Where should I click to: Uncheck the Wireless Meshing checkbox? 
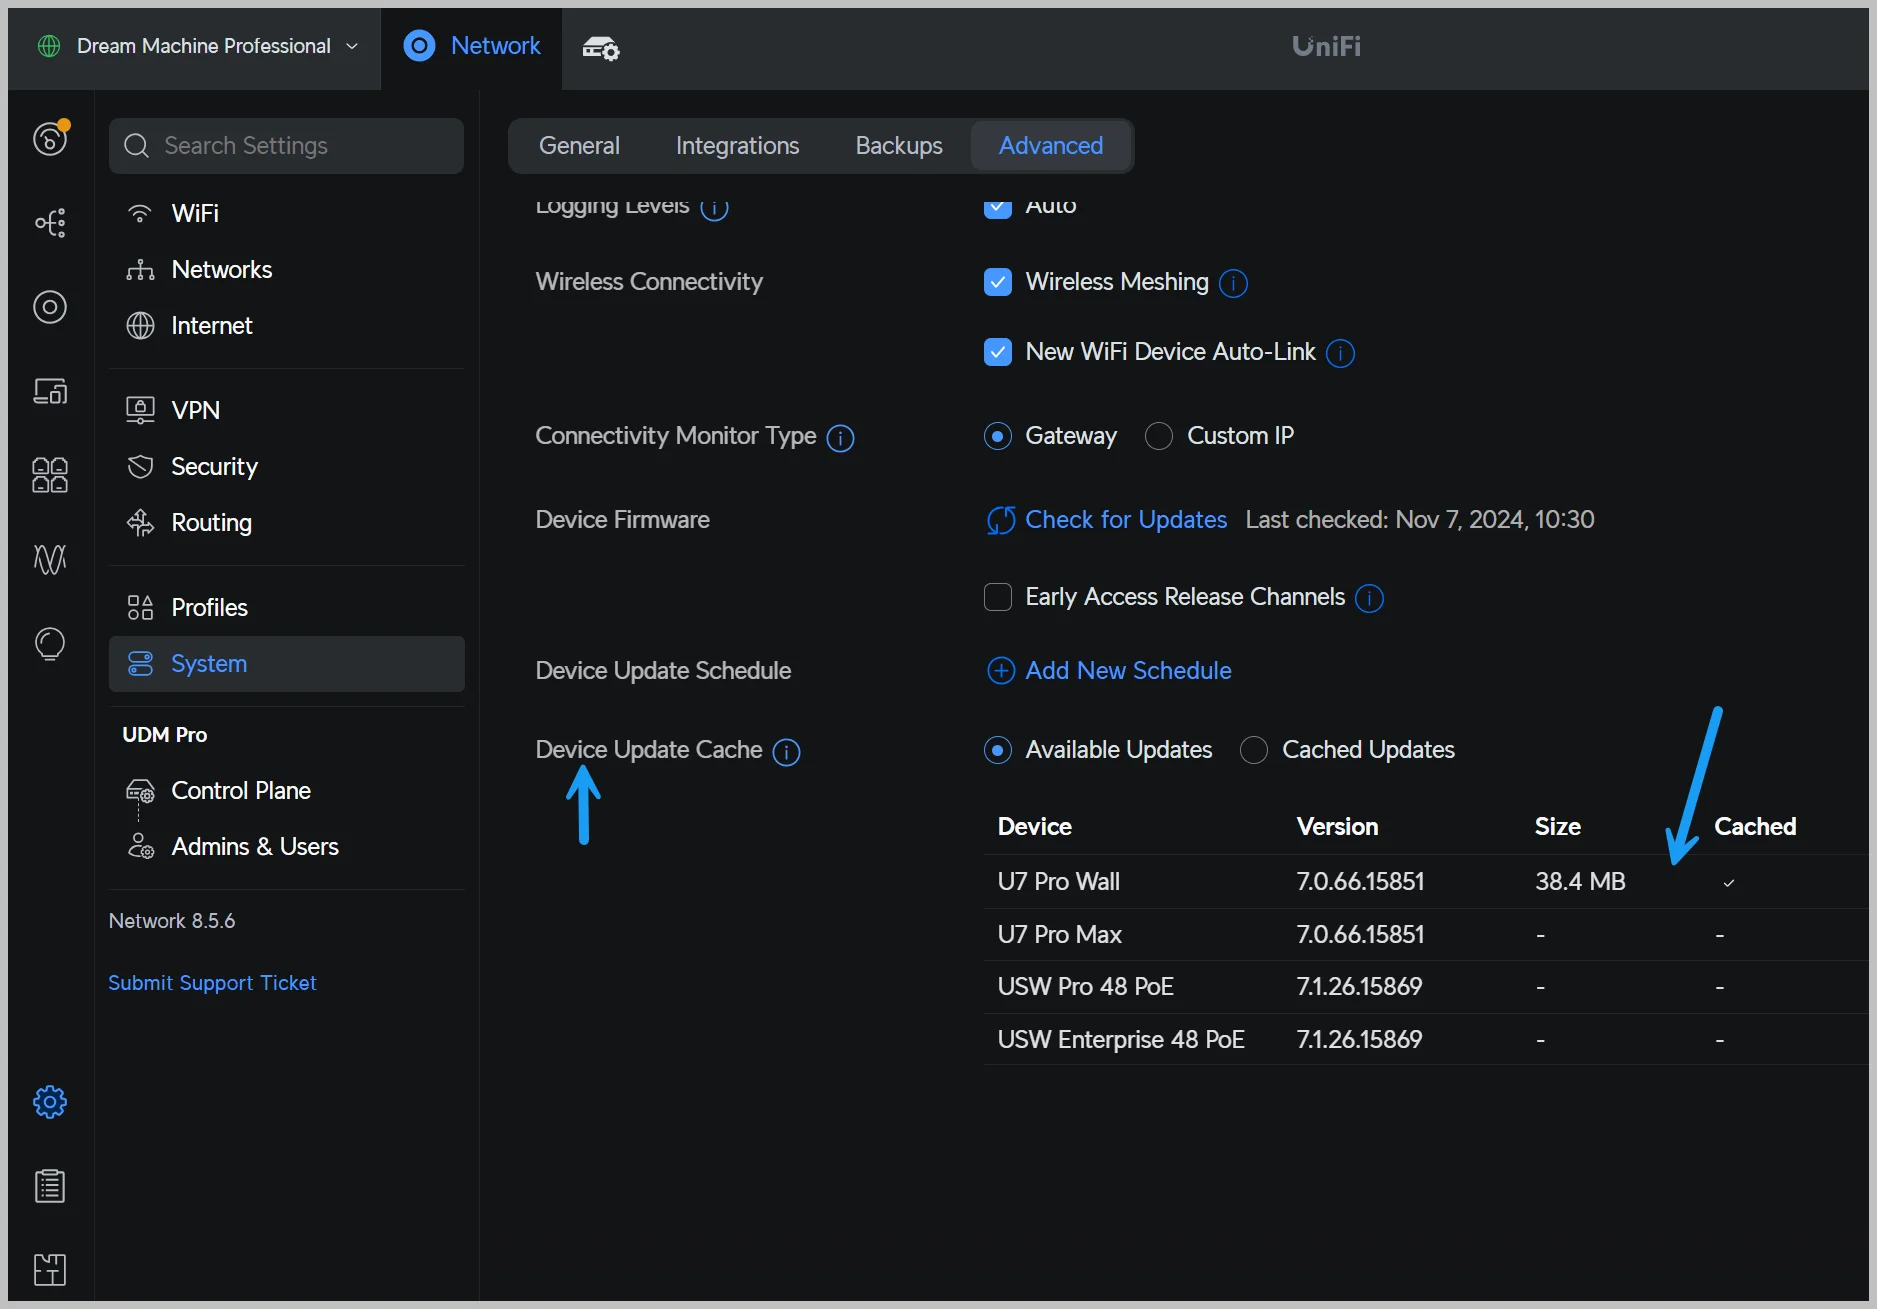997,282
